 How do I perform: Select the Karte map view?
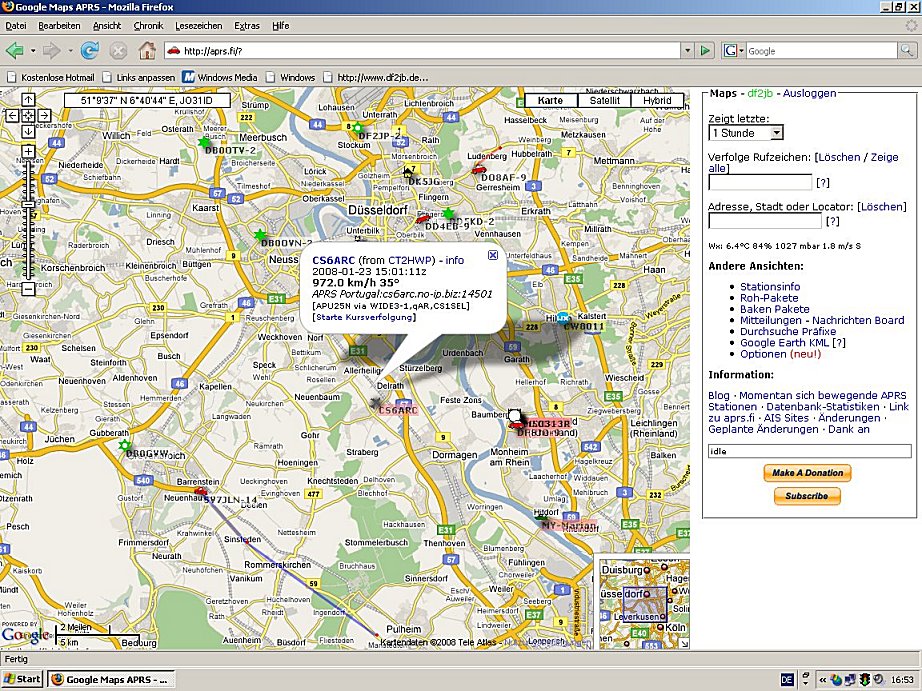(x=550, y=101)
